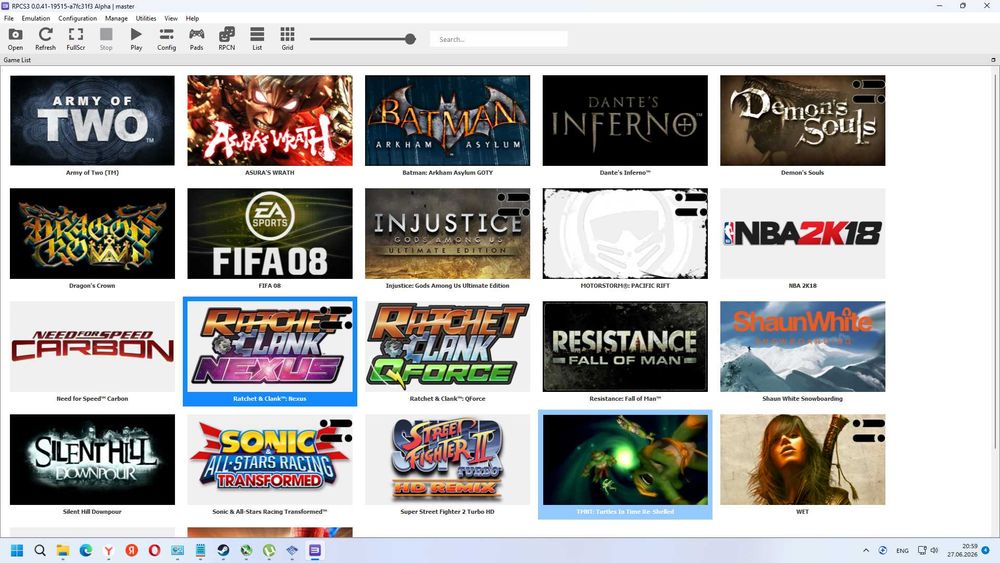1000x563 pixels.
Task: Select Ratchet & Clank Nexus cover
Action: [x=270, y=346]
